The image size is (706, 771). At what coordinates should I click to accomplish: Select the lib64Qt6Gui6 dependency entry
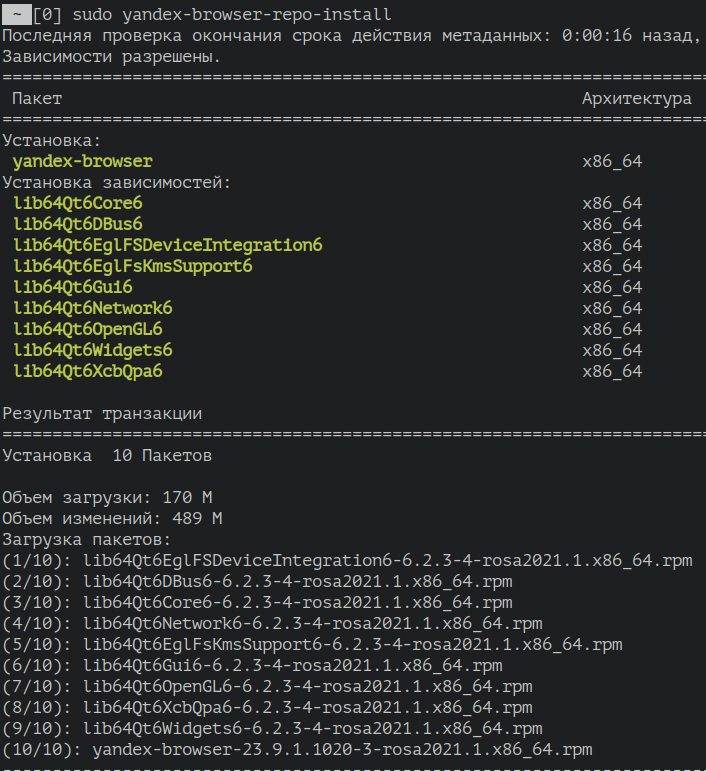pyautogui.click(x=73, y=287)
